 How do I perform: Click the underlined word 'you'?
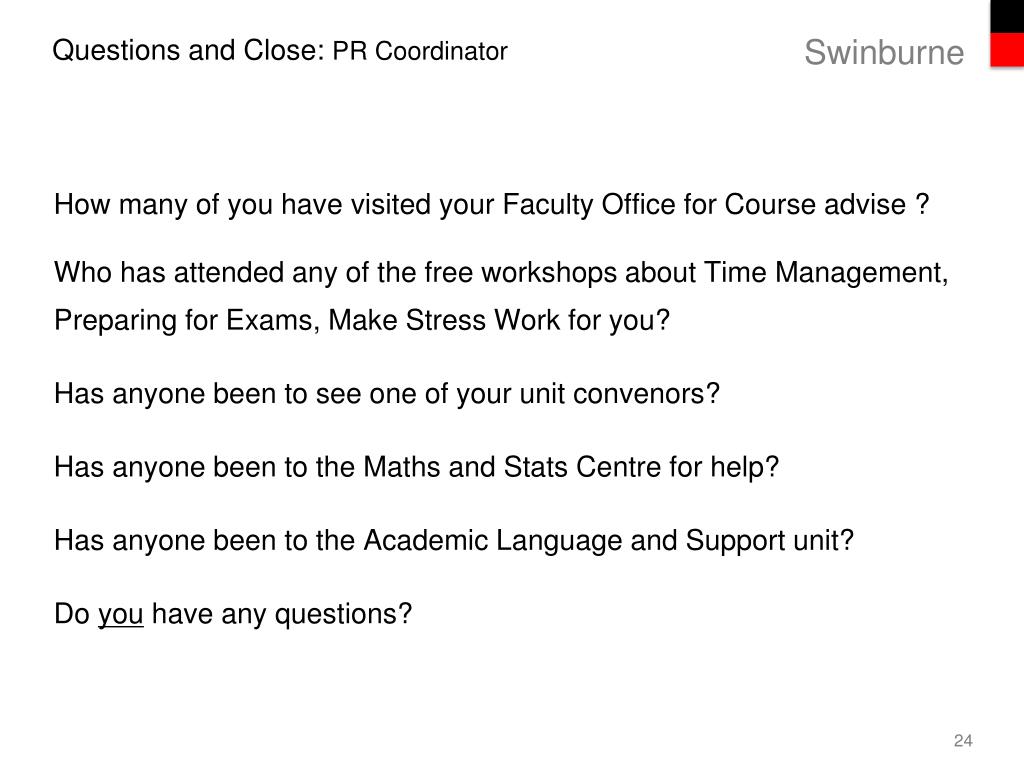(121, 615)
